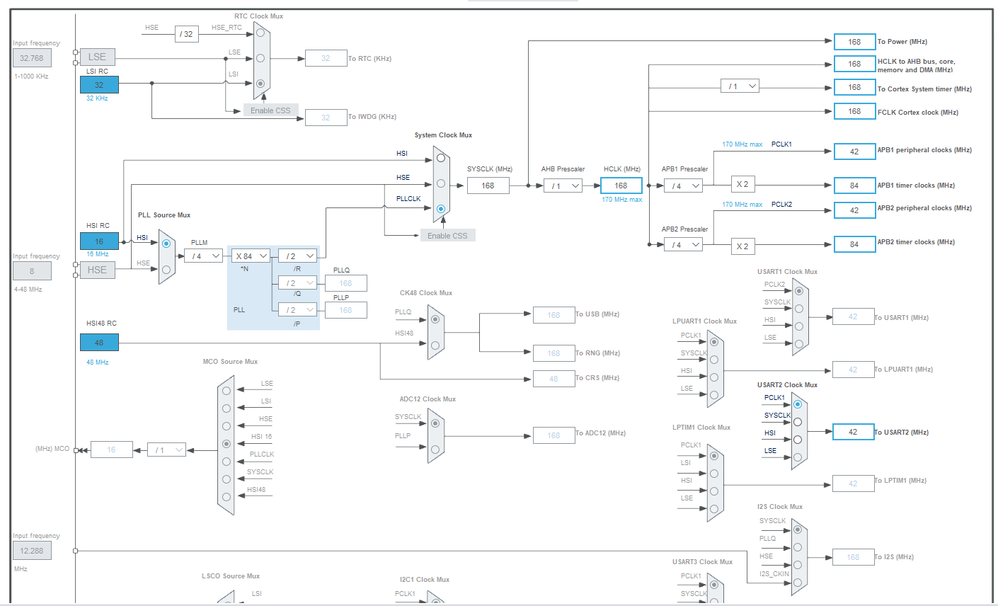Click the APB1 timer clocks value box

click(x=854, y=185)
